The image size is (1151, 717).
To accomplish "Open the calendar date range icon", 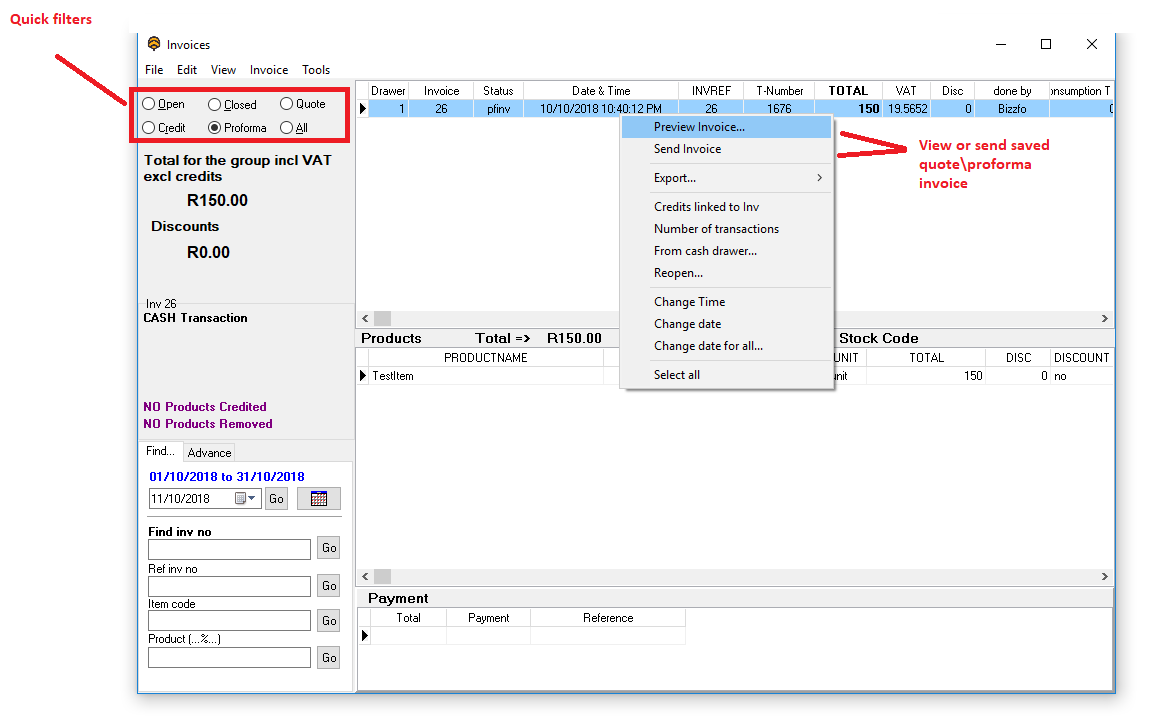I will coord(318,498).
